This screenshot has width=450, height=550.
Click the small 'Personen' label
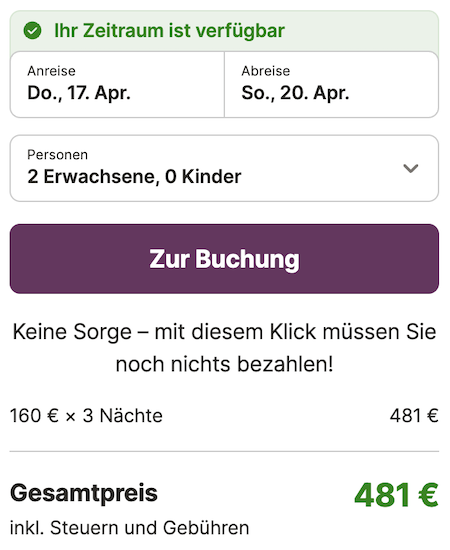point(58,155)
